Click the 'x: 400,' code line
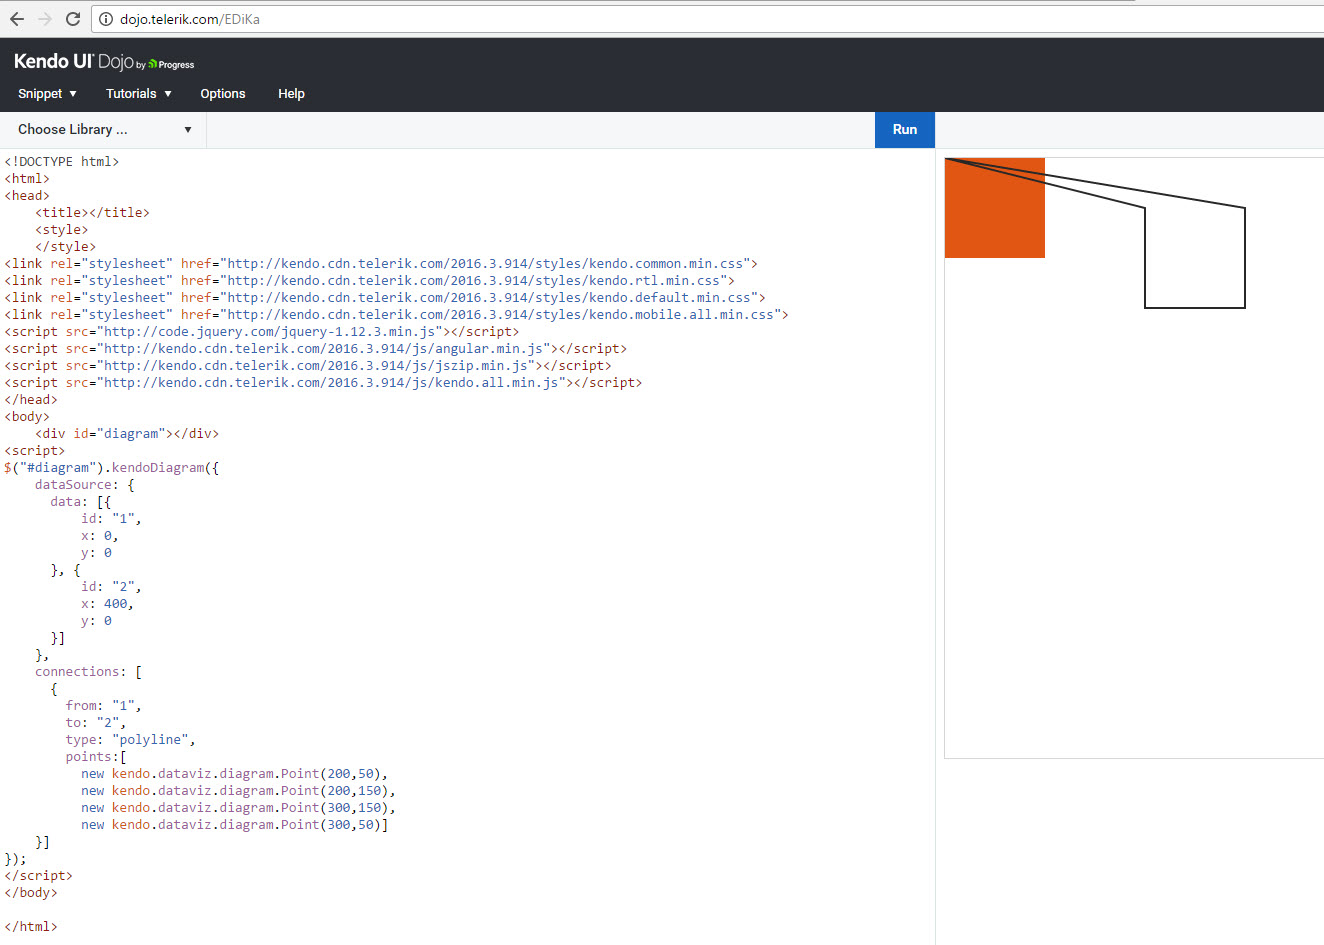Image resolution: width=1324 pixels, height=945 pixels. click(x=107, y=604)
